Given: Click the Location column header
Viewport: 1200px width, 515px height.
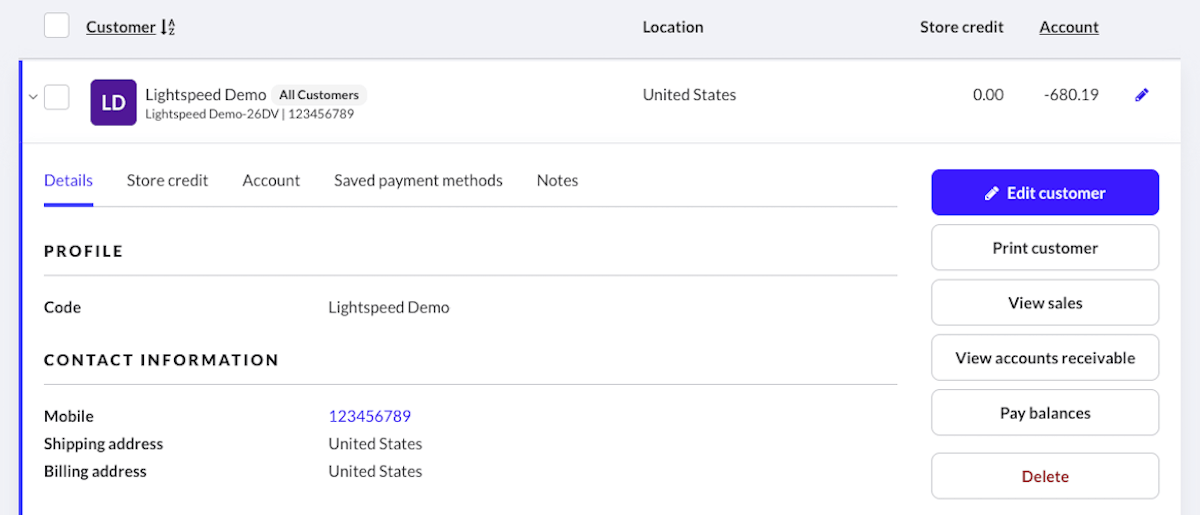Looking at the screenshot, I should (x=673, y=27).
